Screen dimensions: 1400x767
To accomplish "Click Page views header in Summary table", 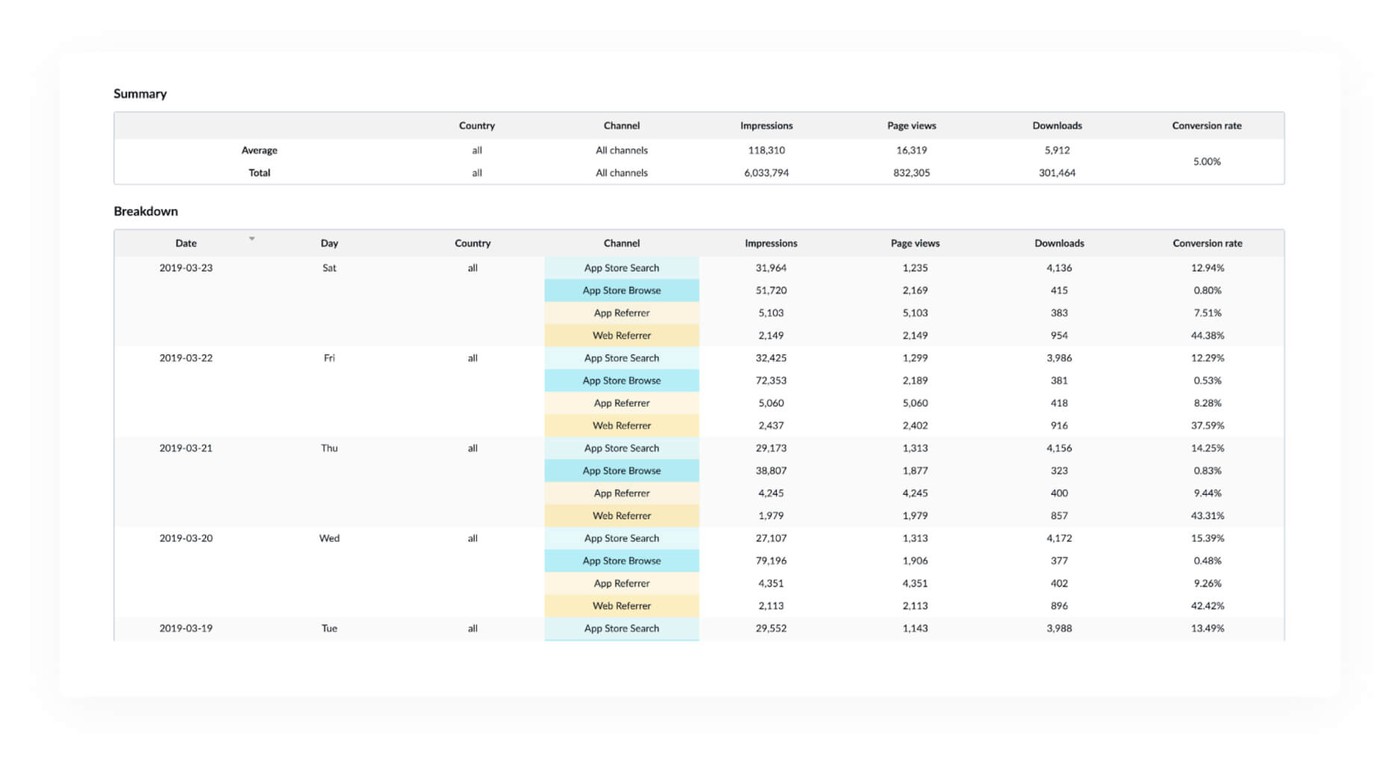I will (911, 126).
